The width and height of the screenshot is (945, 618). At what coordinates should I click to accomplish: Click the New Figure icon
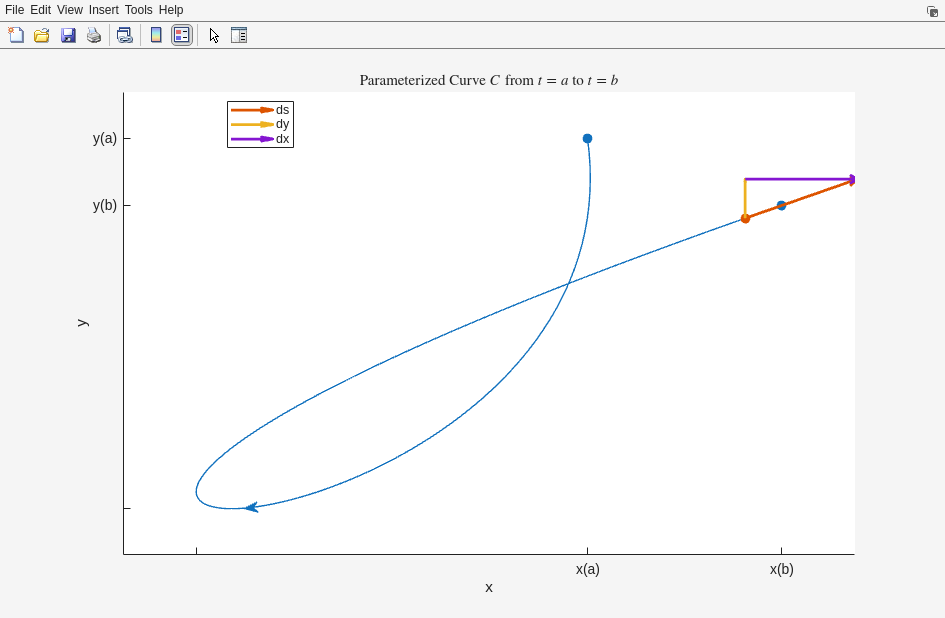(16, 35)
